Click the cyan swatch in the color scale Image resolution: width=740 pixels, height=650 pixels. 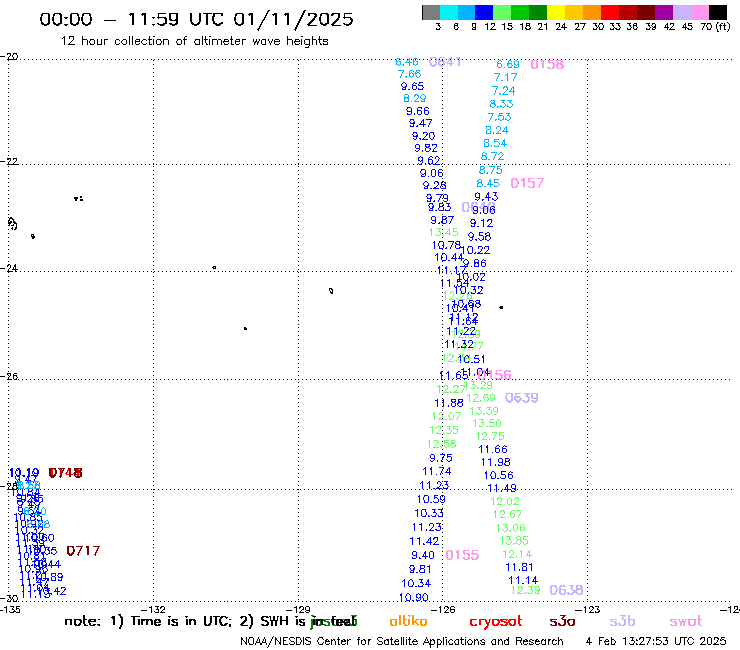click(448, 12)
